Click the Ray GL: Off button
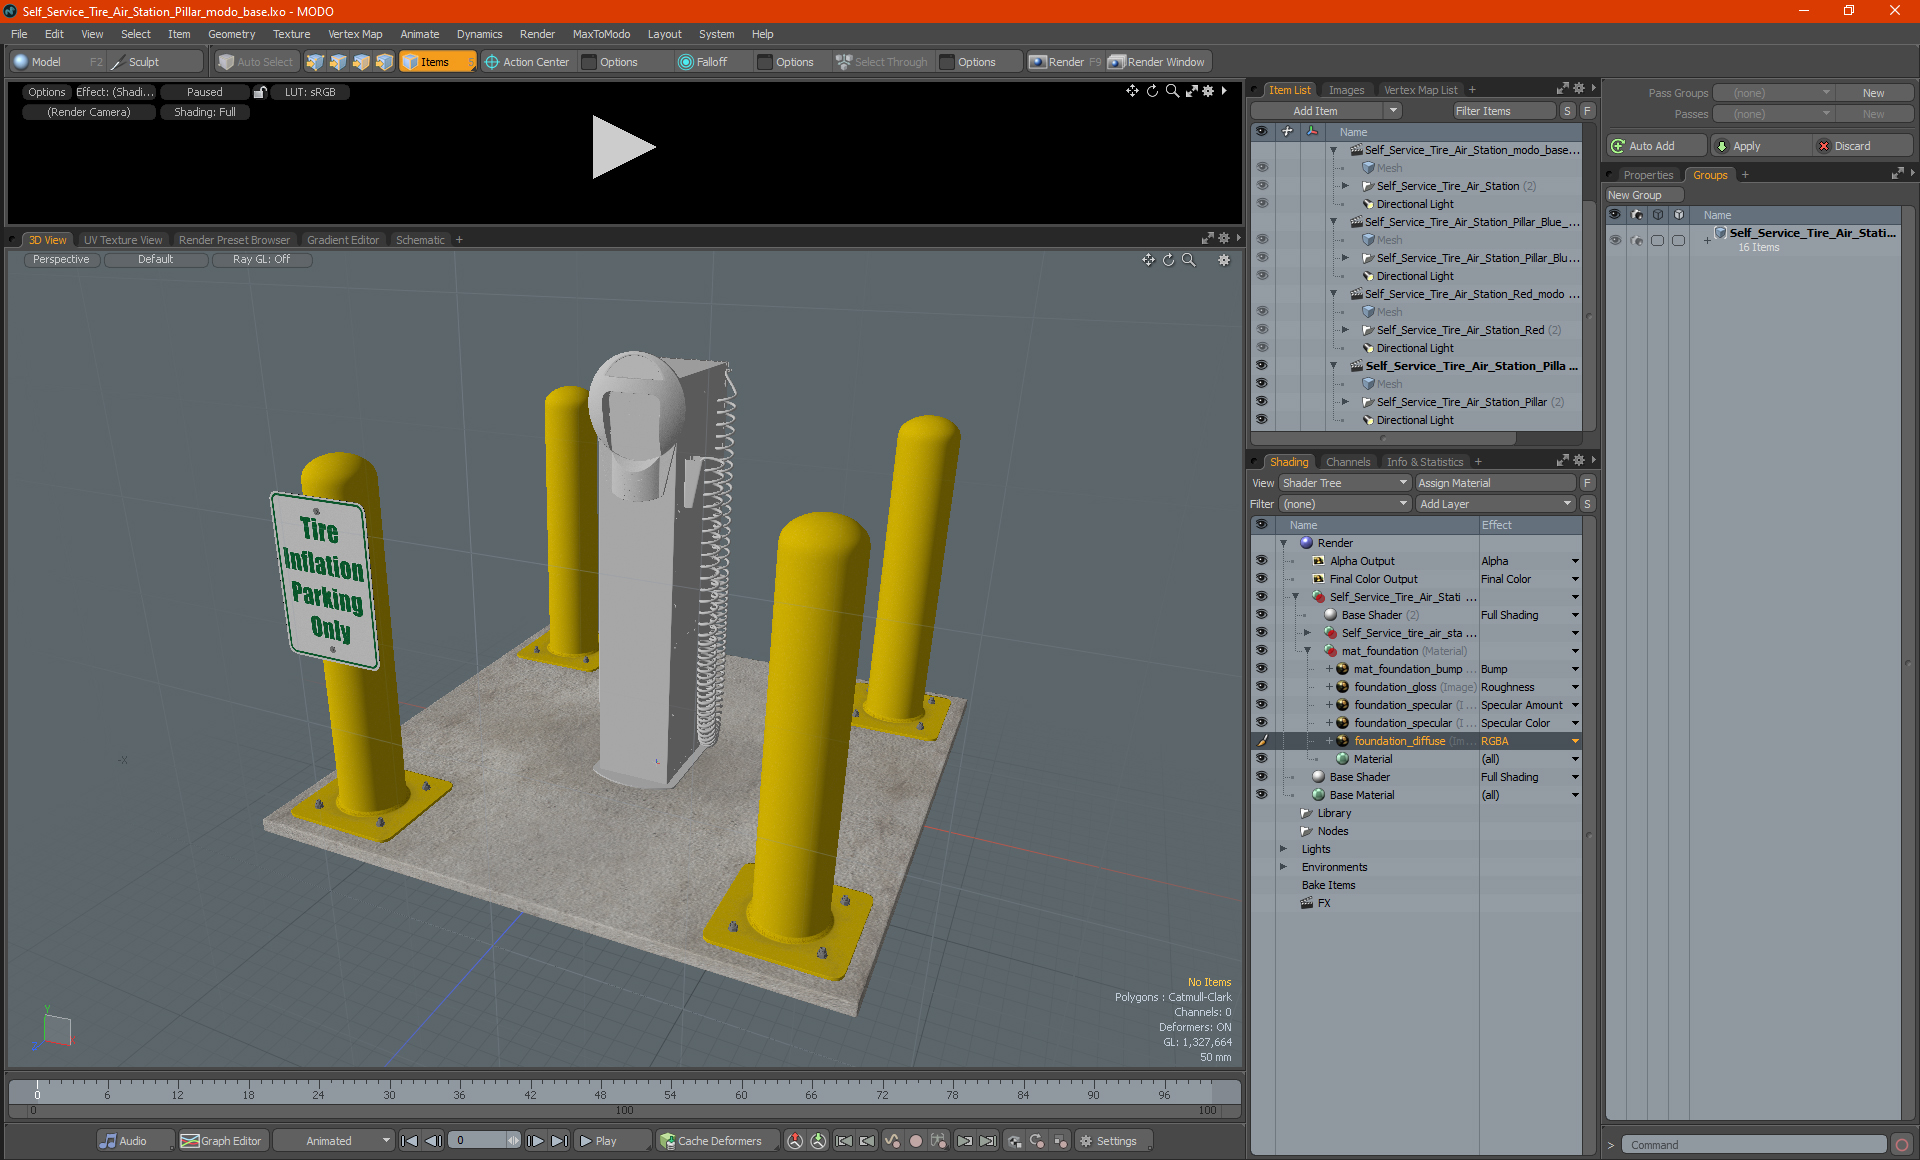The width and height of the screenshot is (1920, 1160). click(x=261, y=260)
